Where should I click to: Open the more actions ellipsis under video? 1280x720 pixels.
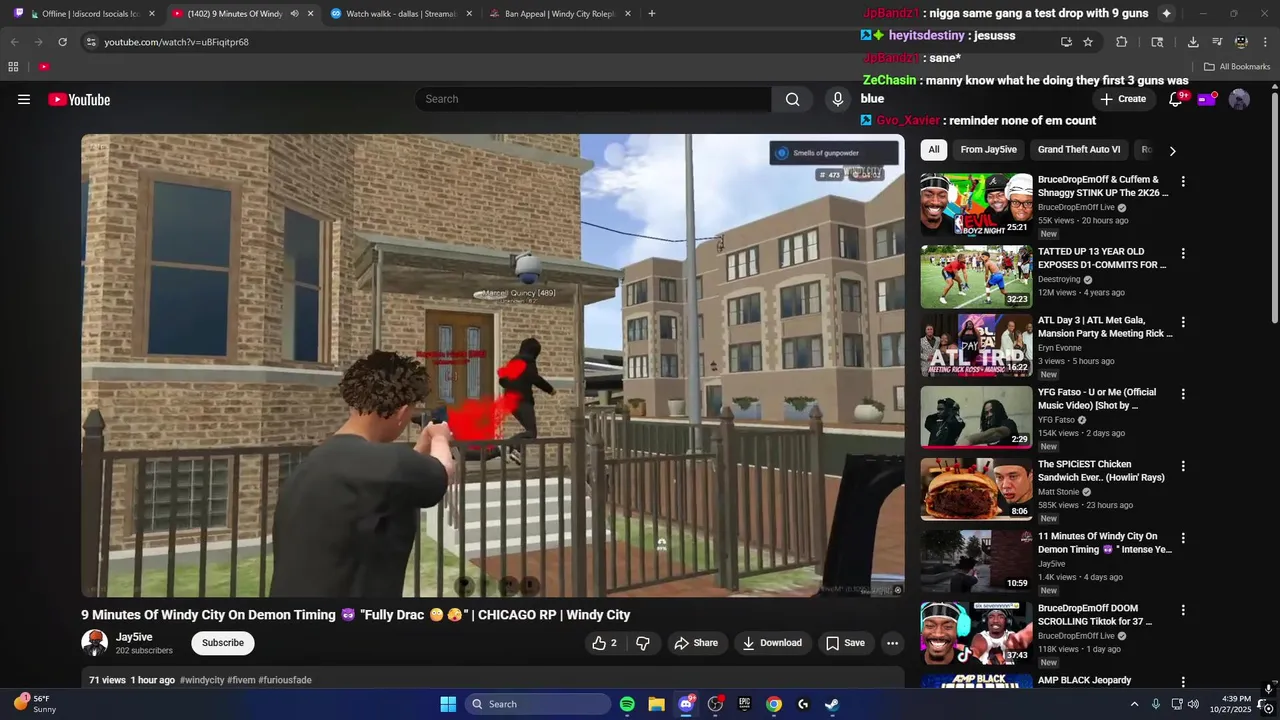893,643
